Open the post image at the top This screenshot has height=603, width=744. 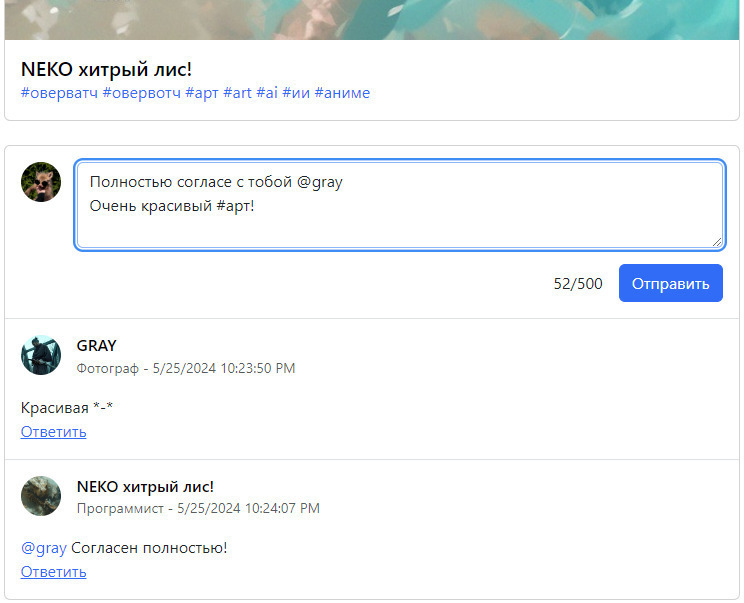tap(372, 19)
